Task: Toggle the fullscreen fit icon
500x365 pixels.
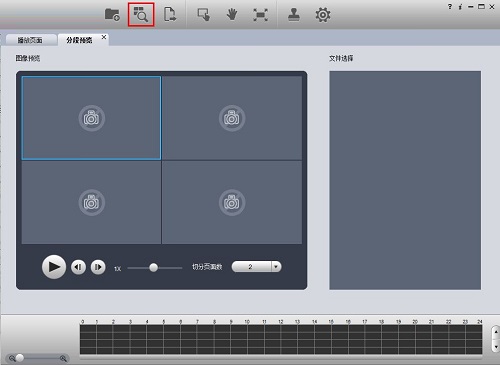Action: coord(260,15)
